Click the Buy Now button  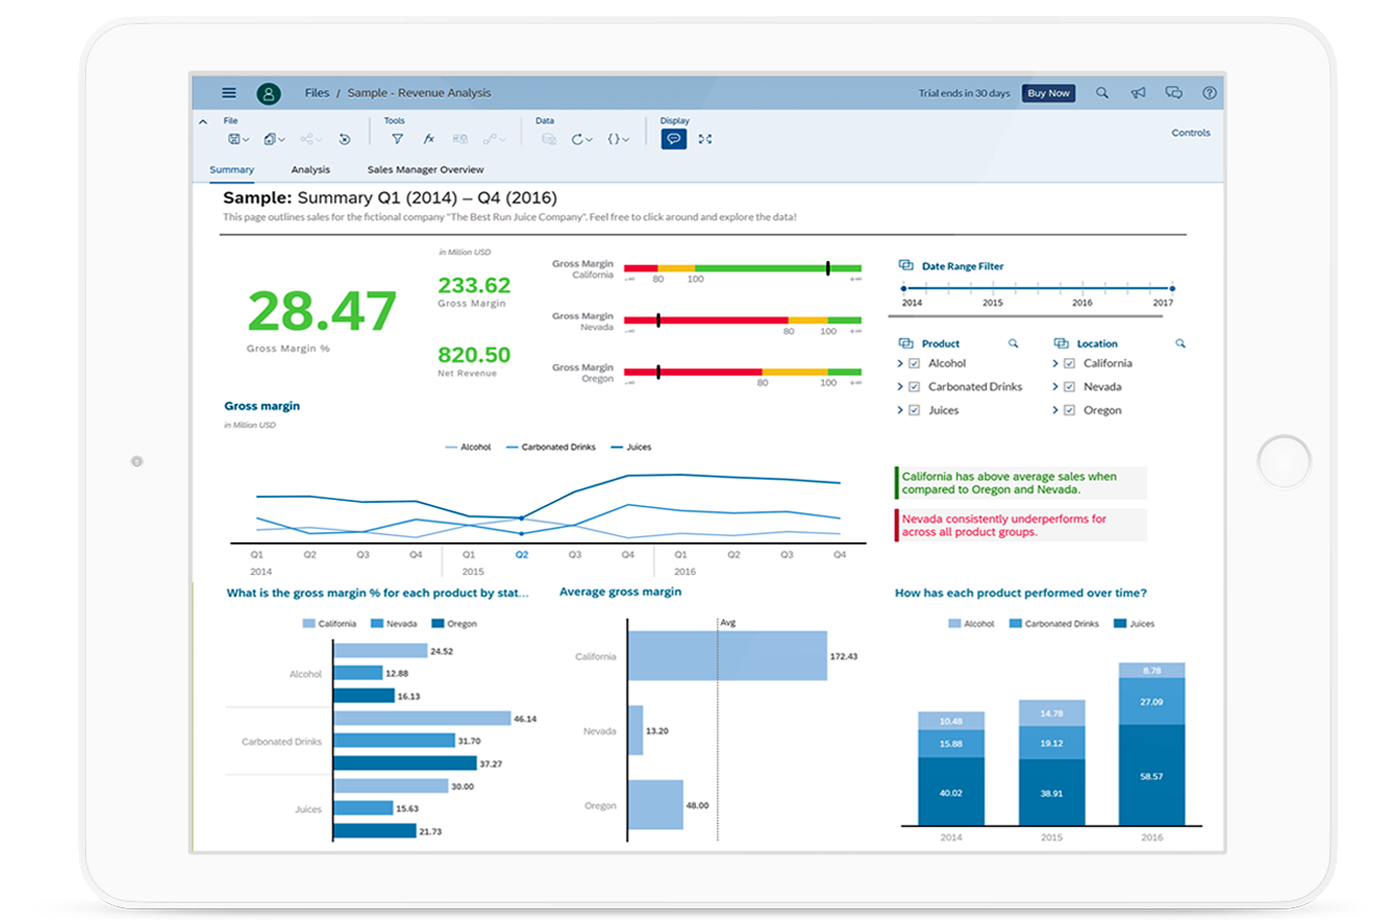pos(1050,92)
